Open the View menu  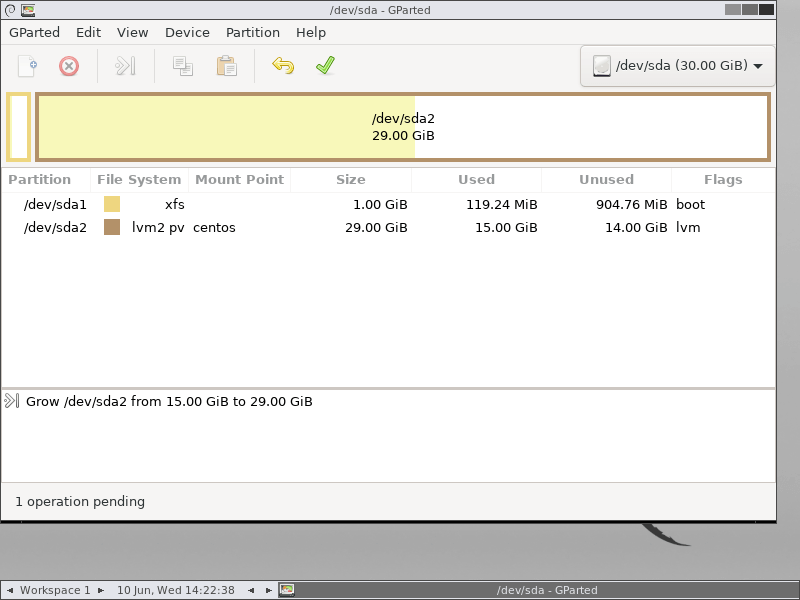tap(133, 32)
